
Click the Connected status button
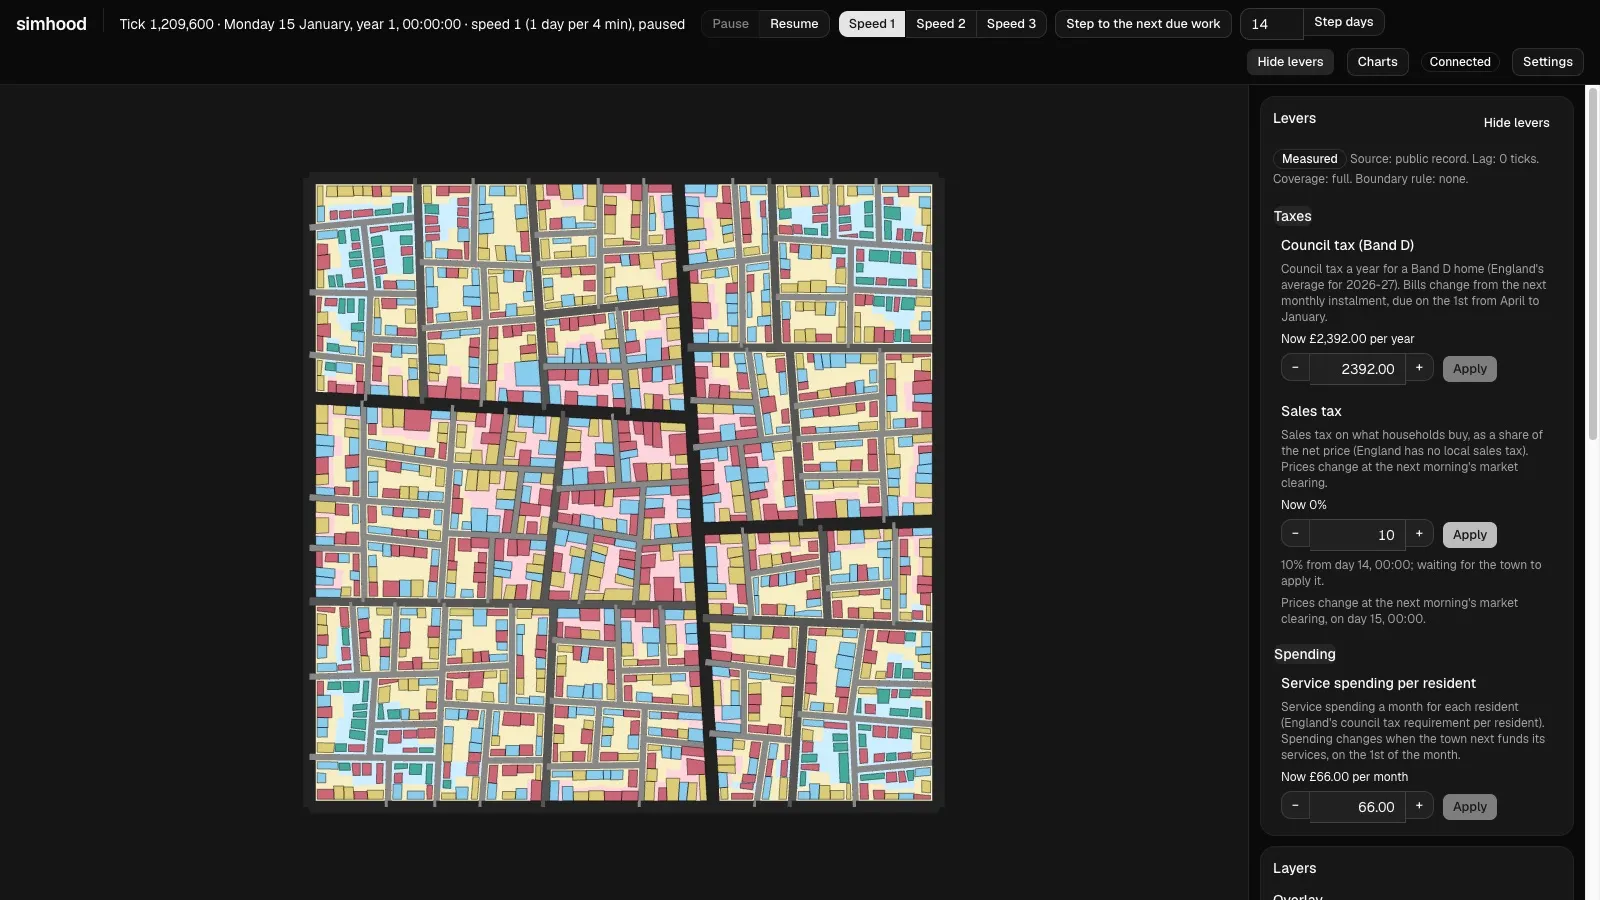[x=1460, y=62]
